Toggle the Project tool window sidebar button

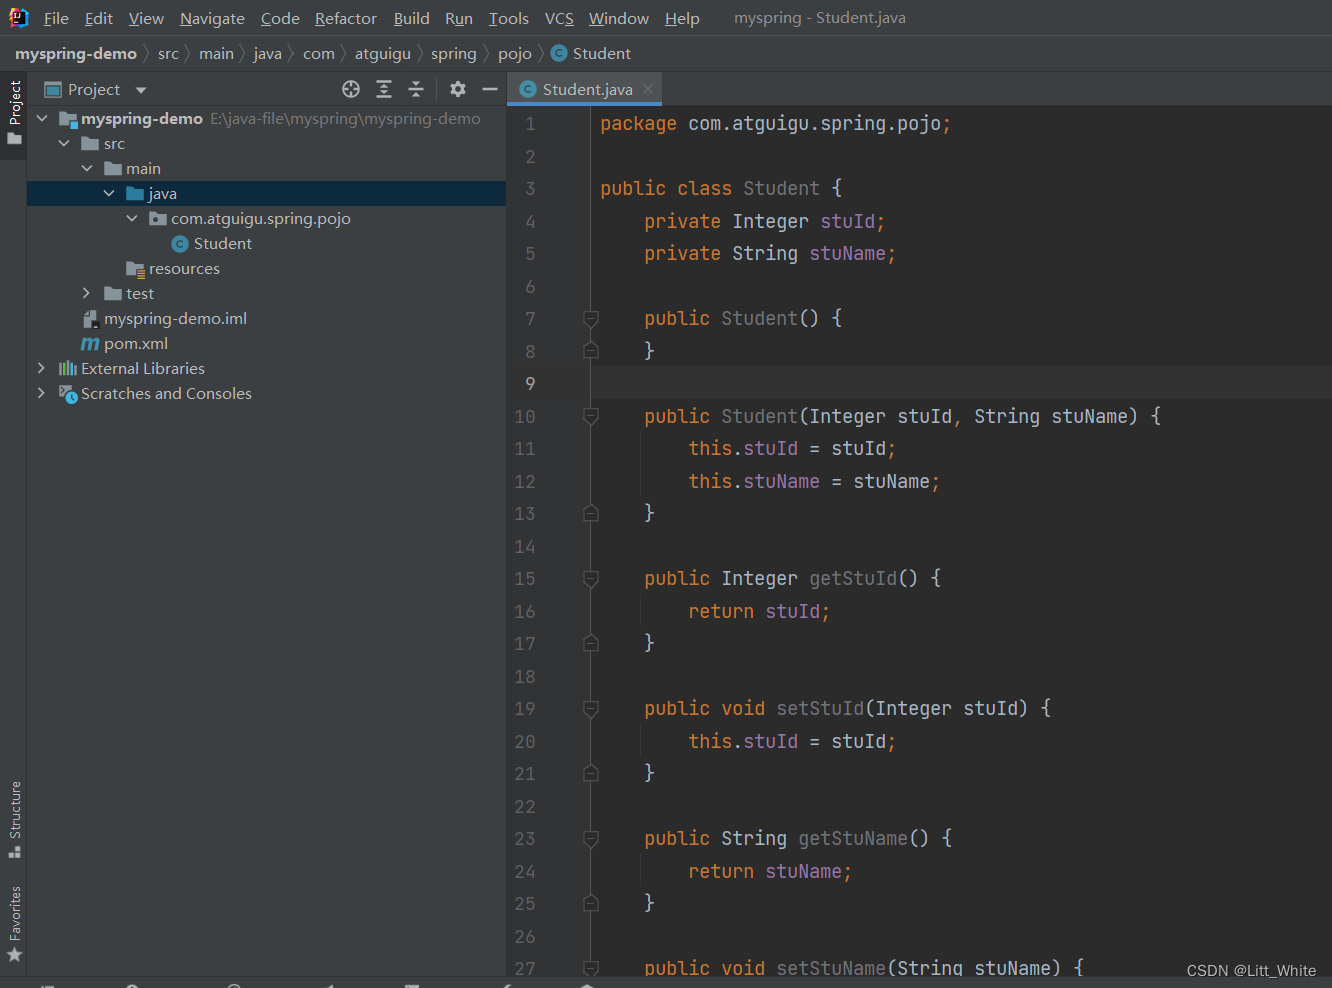[x=15, y=111]
